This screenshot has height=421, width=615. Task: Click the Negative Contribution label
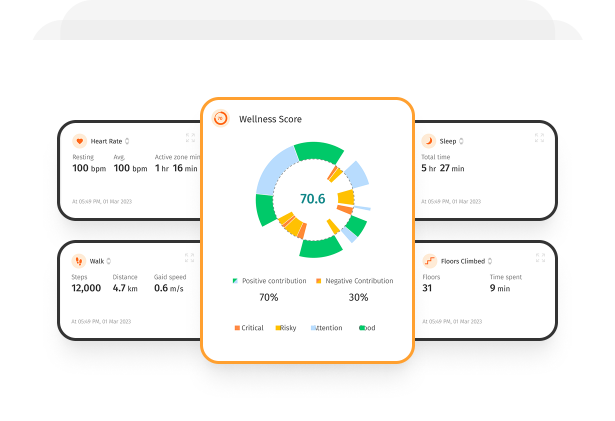(x=358, y=281)
